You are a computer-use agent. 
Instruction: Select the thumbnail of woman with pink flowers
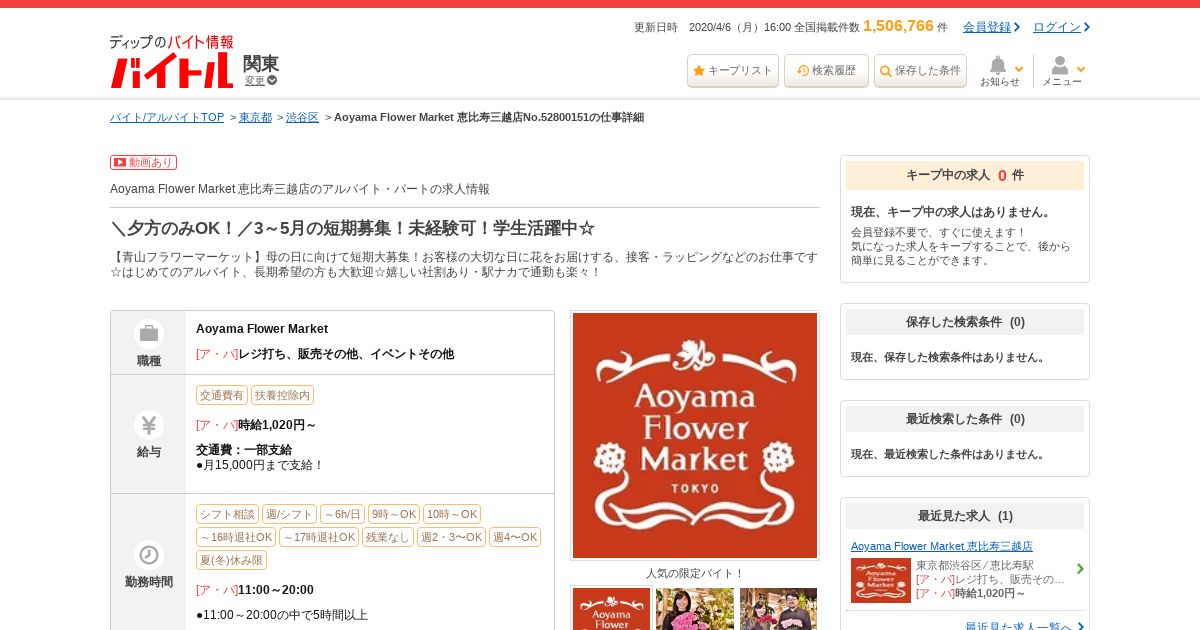pyautogui.click(x=695, y=608)
